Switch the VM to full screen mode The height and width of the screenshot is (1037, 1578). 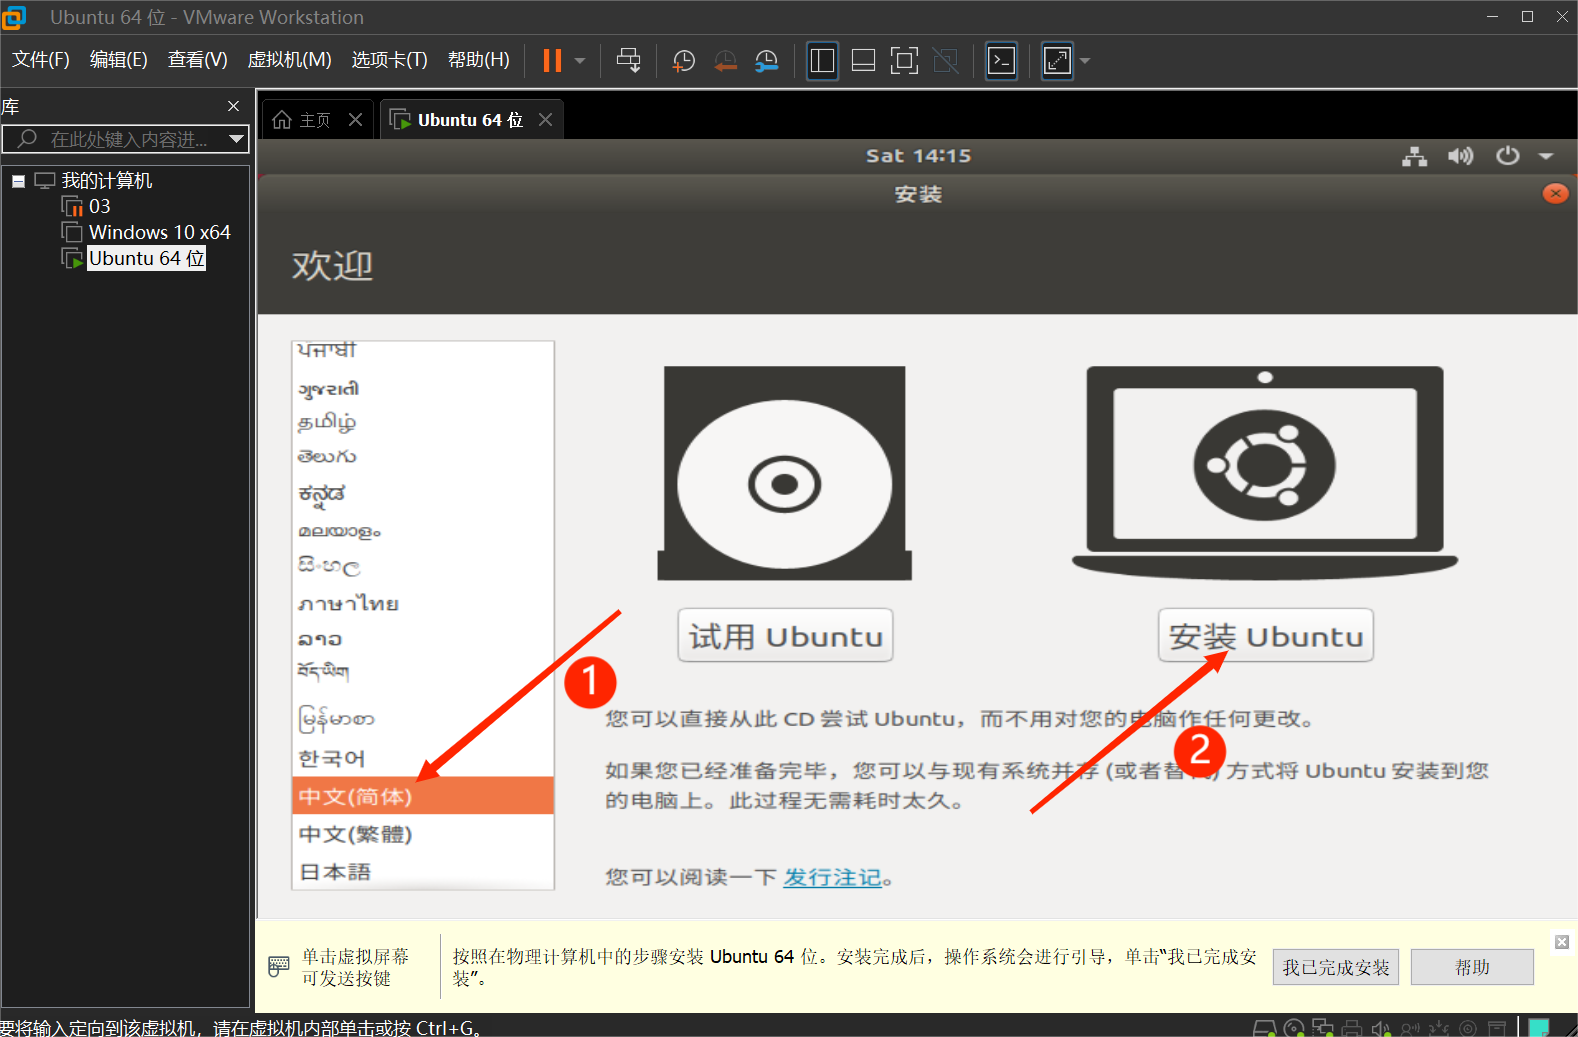[904, 61]
